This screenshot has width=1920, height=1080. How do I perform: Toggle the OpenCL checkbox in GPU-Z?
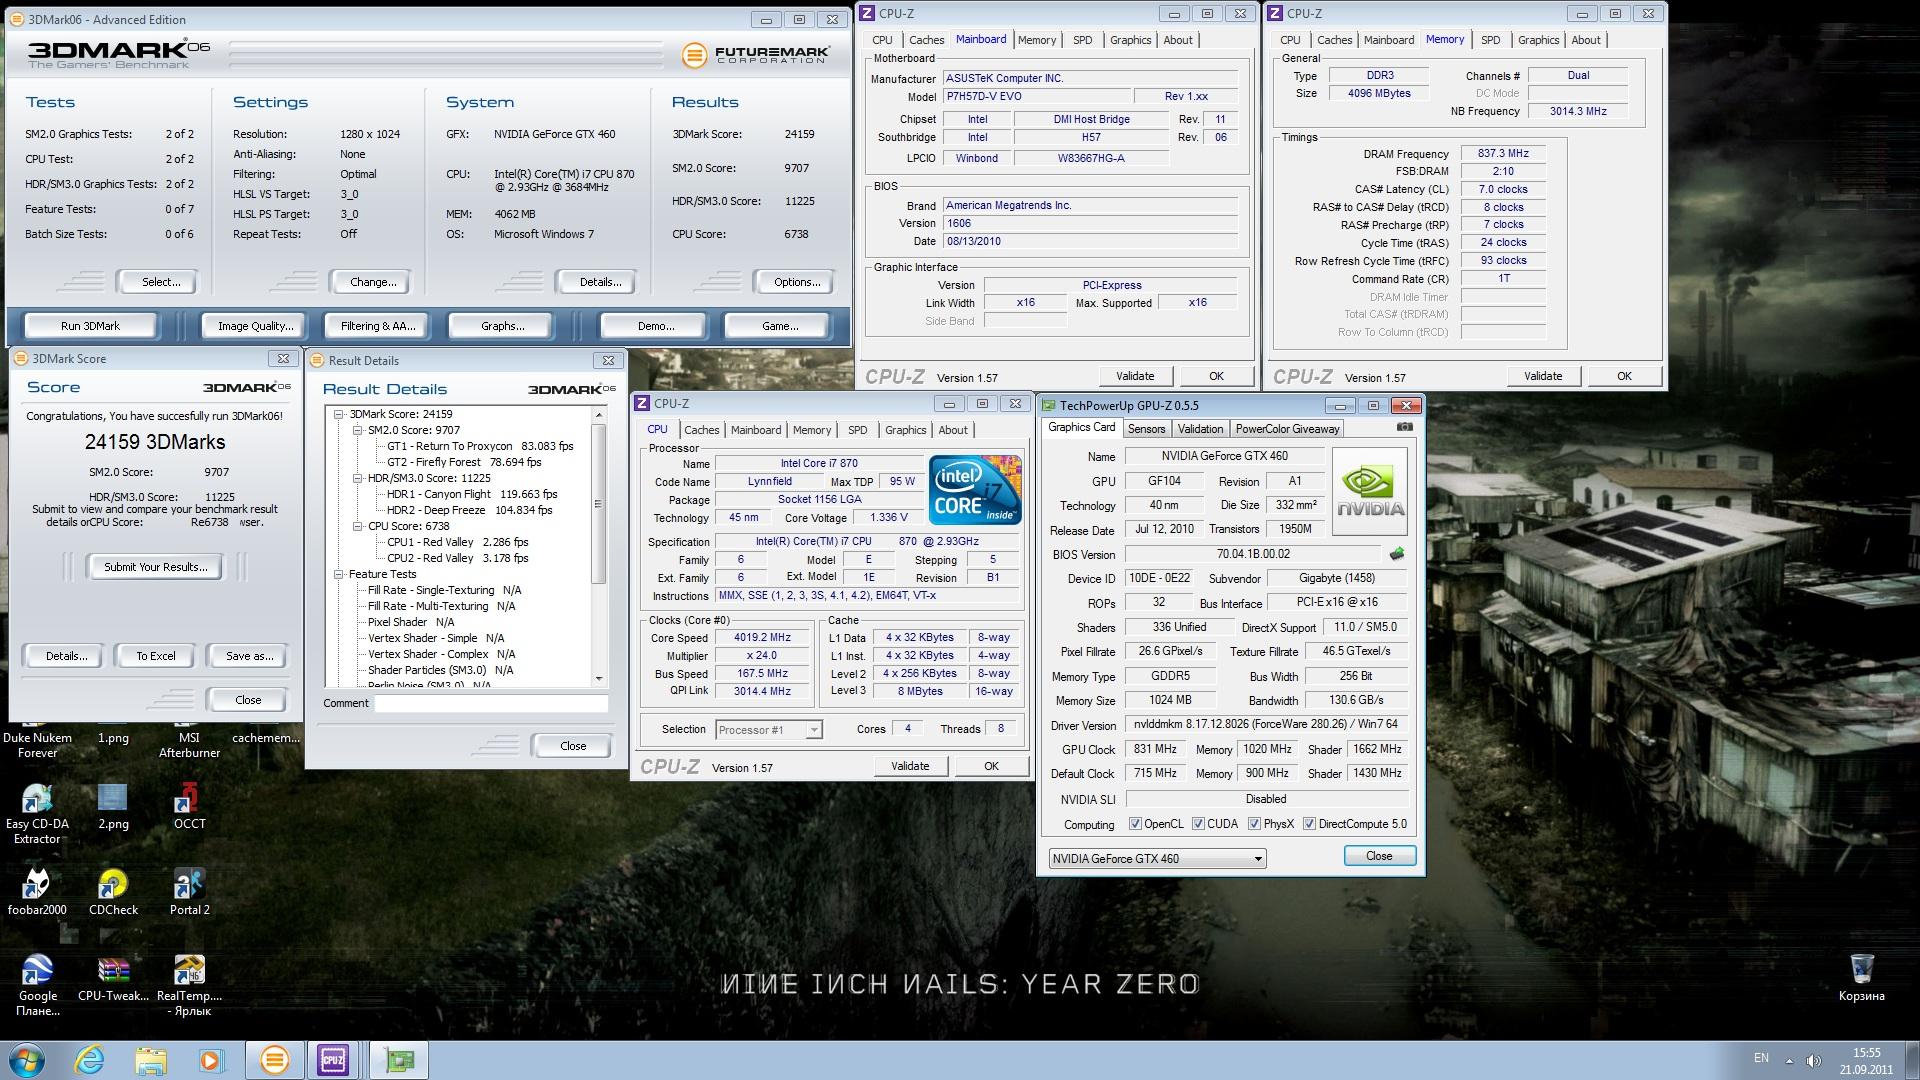(x=1135, y=824)
